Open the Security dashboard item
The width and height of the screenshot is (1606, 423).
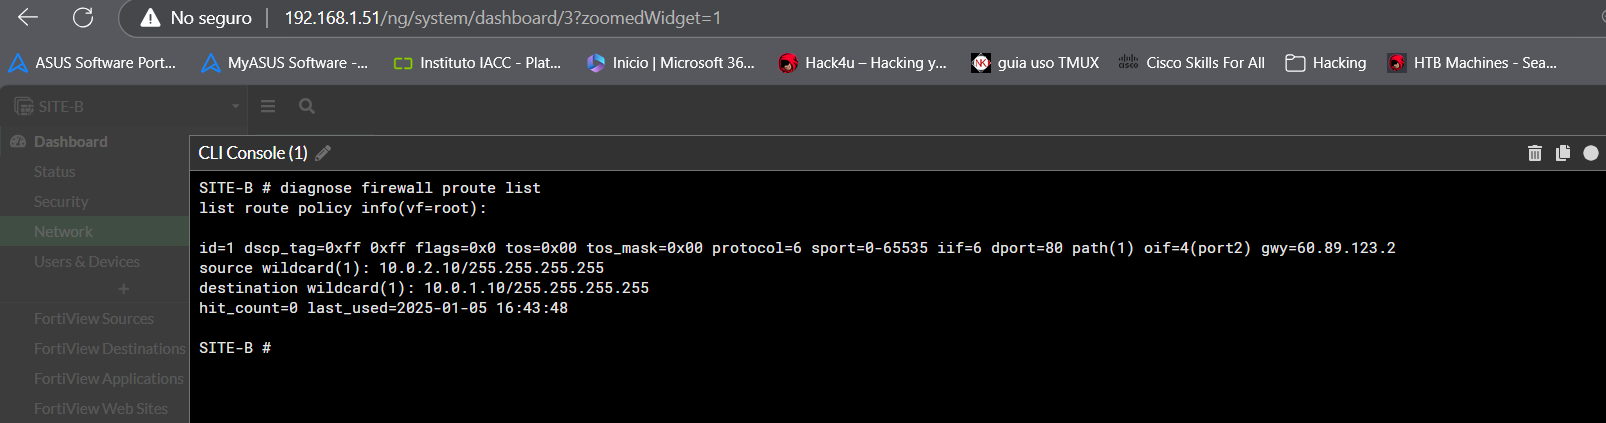[61, 202]
